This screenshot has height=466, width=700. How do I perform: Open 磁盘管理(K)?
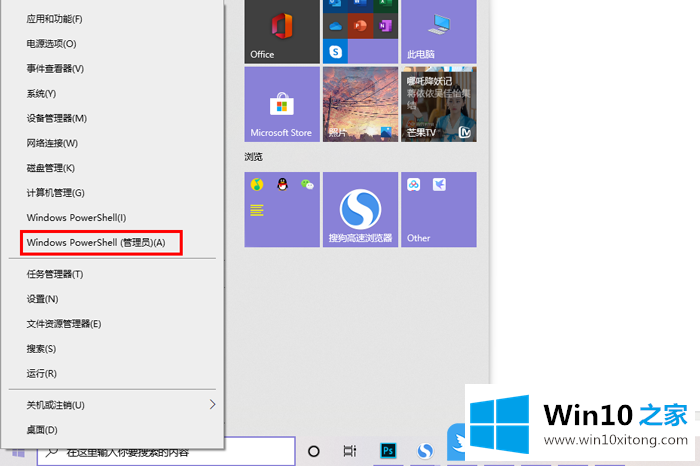point(112,168)
